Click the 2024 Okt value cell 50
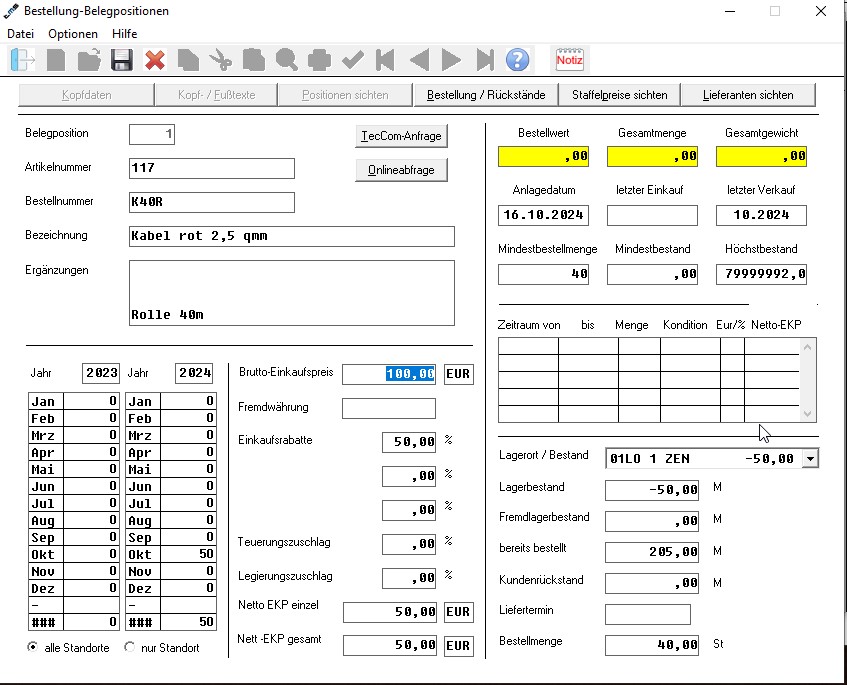 pos(189,554)
